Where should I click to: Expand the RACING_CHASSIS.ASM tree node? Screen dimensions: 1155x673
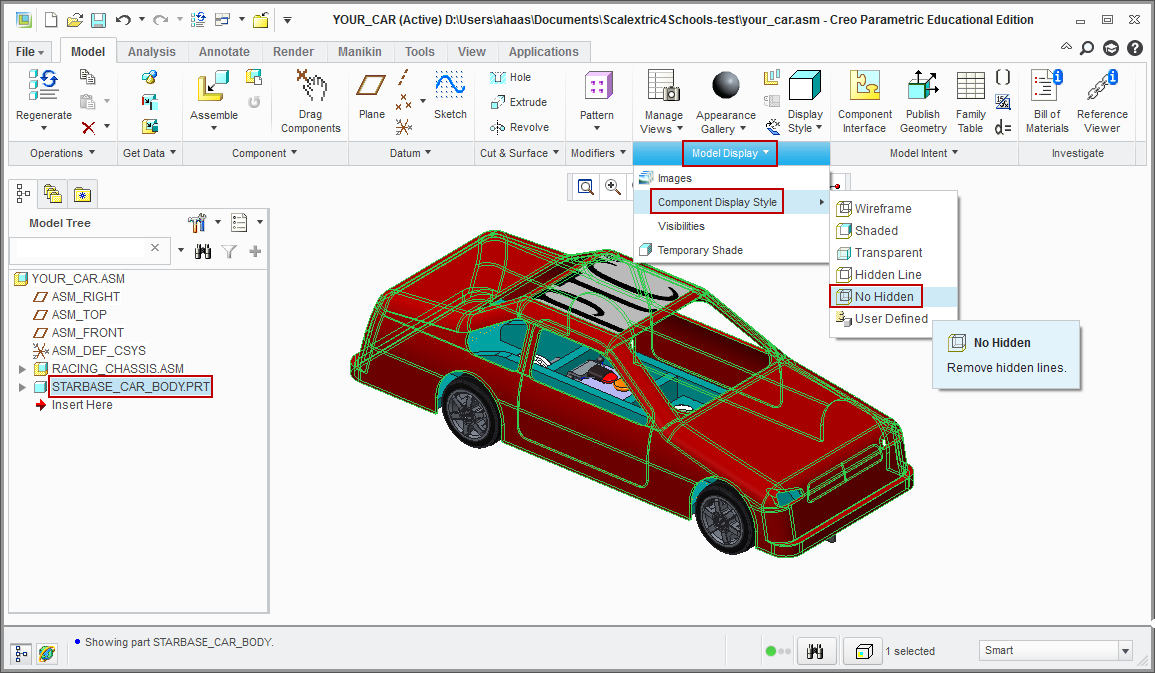(22, 369)
